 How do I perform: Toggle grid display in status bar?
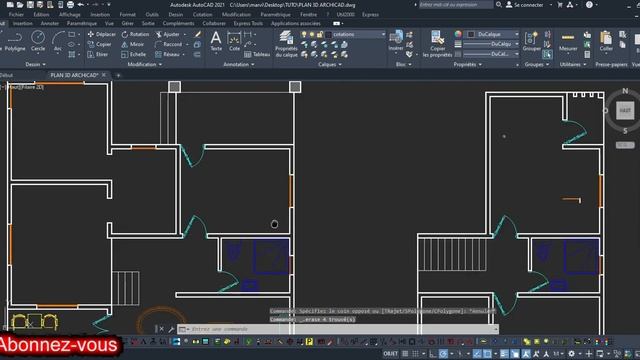click(x=405, y=354)
